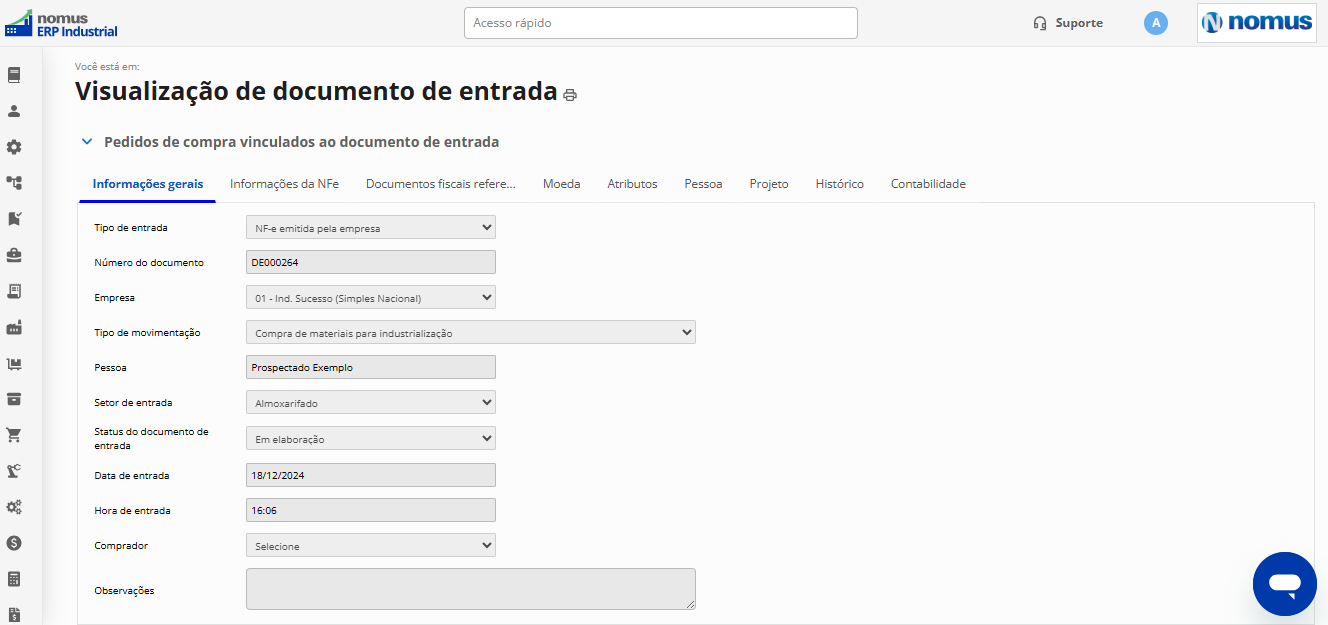Open the invoice dollar document sidebar icon
Screen dimensions: 1328x625
(14, 614)
